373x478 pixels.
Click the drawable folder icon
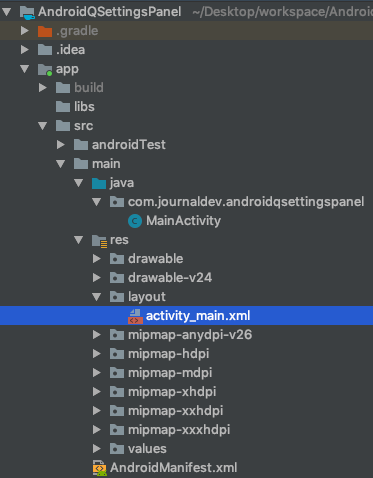[117, 259]
